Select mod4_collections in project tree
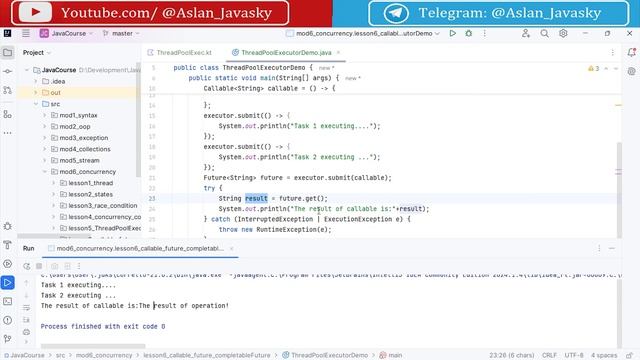640x360 pixels. point(85,149)
